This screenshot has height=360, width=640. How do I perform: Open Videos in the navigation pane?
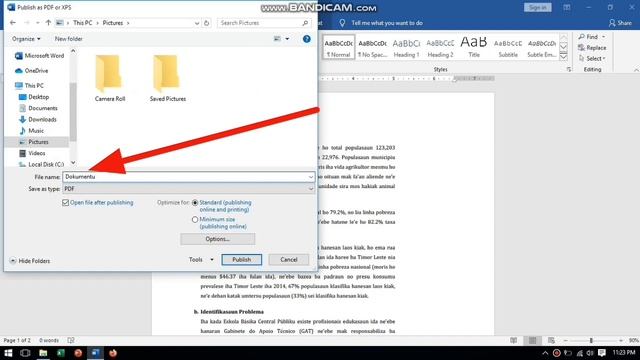pyautogui.click(x=32, y=153)
